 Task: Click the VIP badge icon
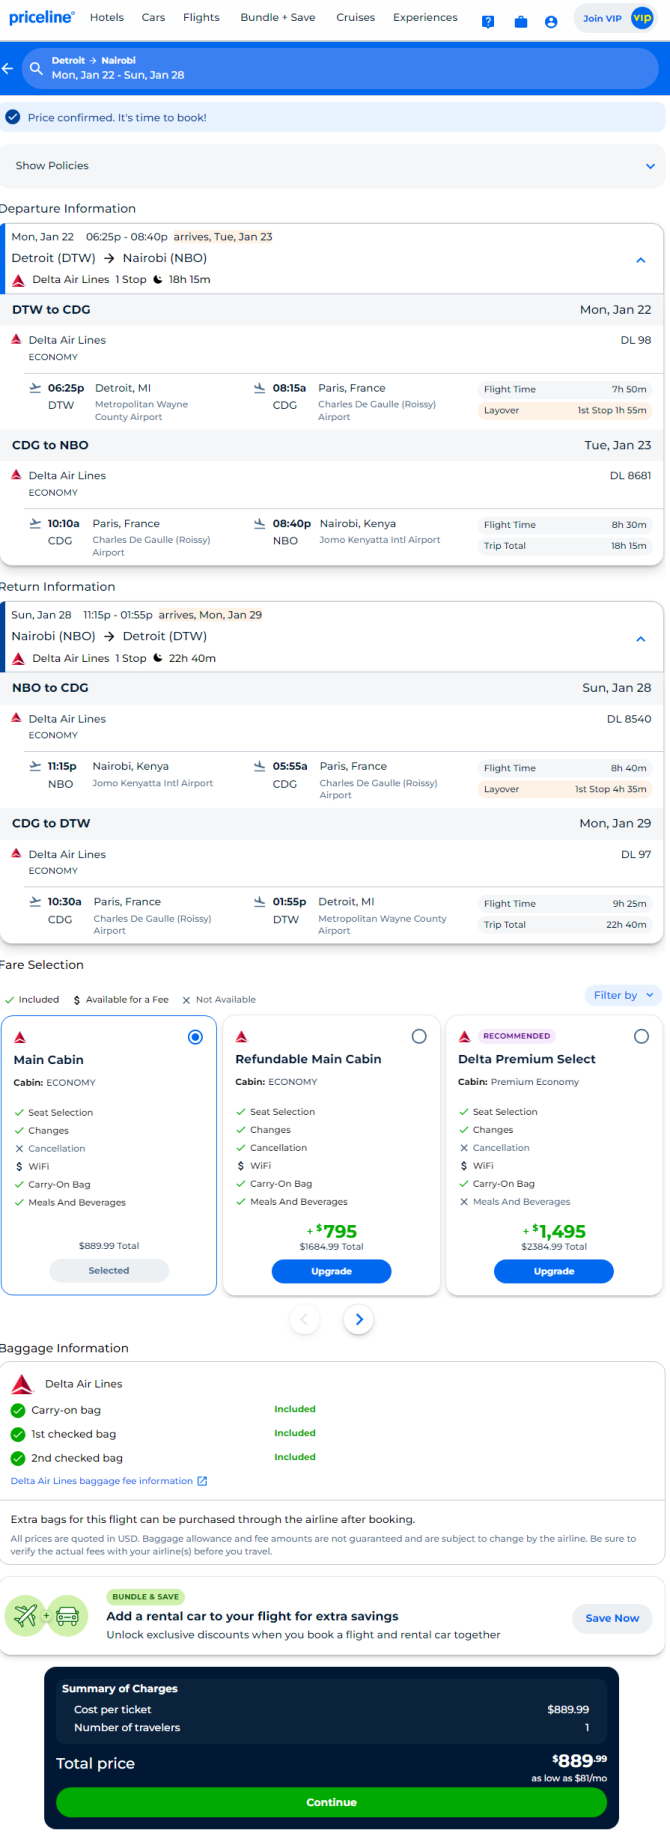pyautogui.click(x=642, y=18)
